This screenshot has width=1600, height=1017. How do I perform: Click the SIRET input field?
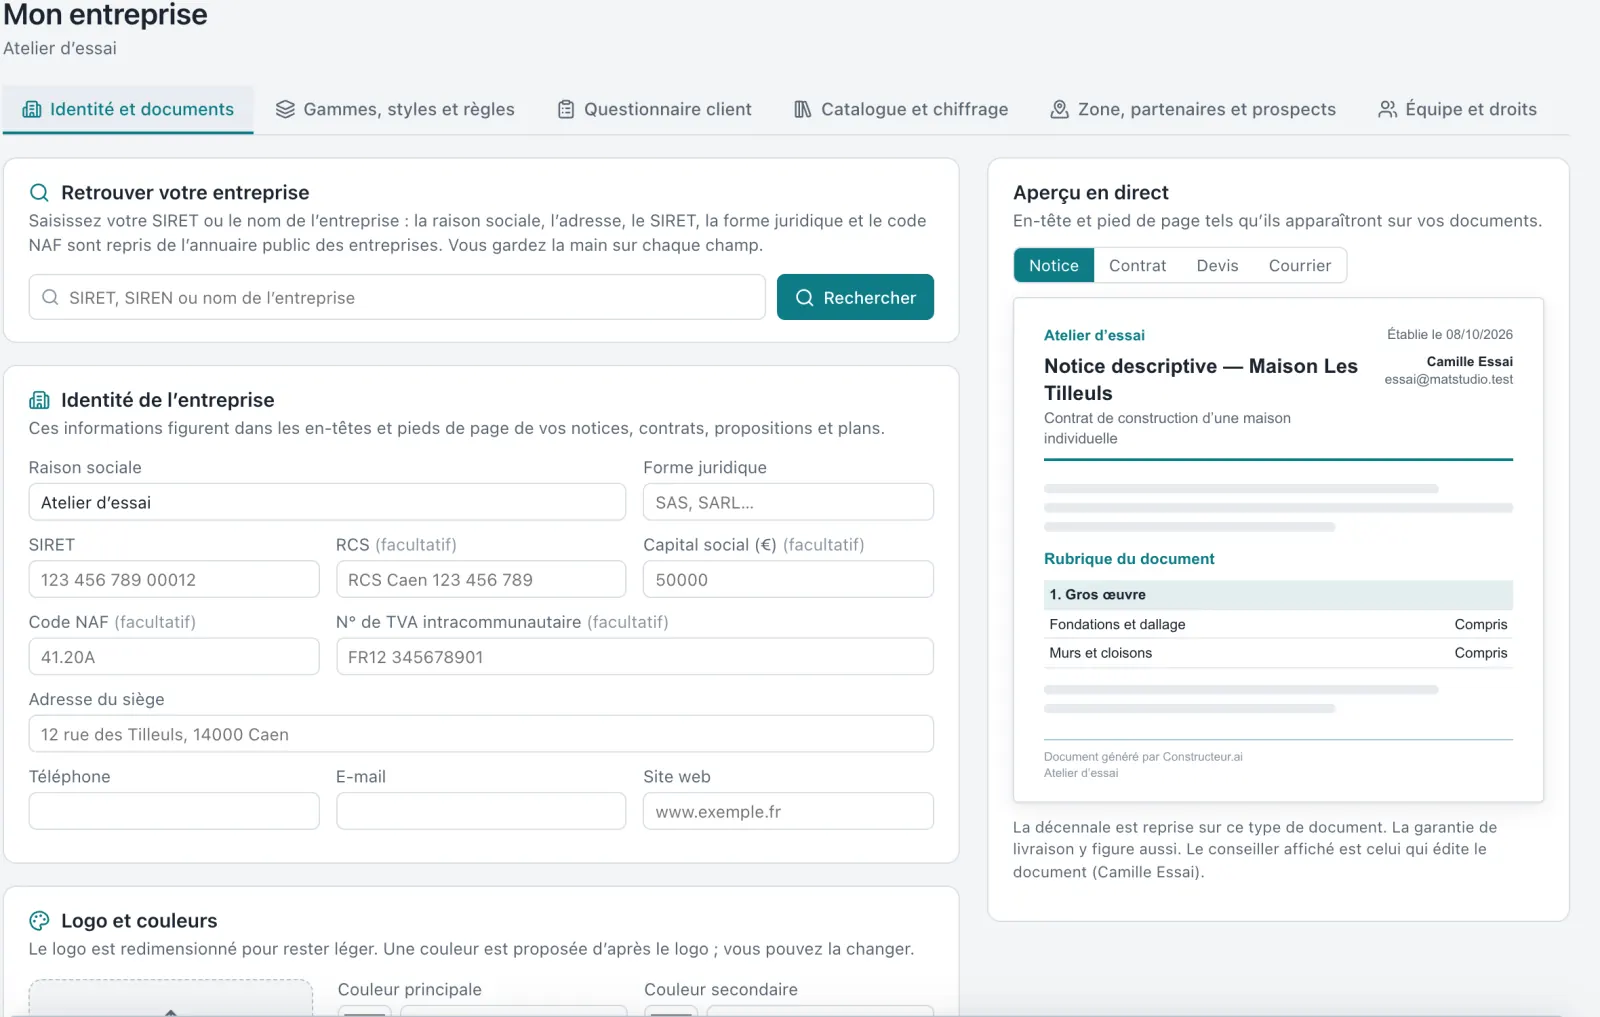174,579
